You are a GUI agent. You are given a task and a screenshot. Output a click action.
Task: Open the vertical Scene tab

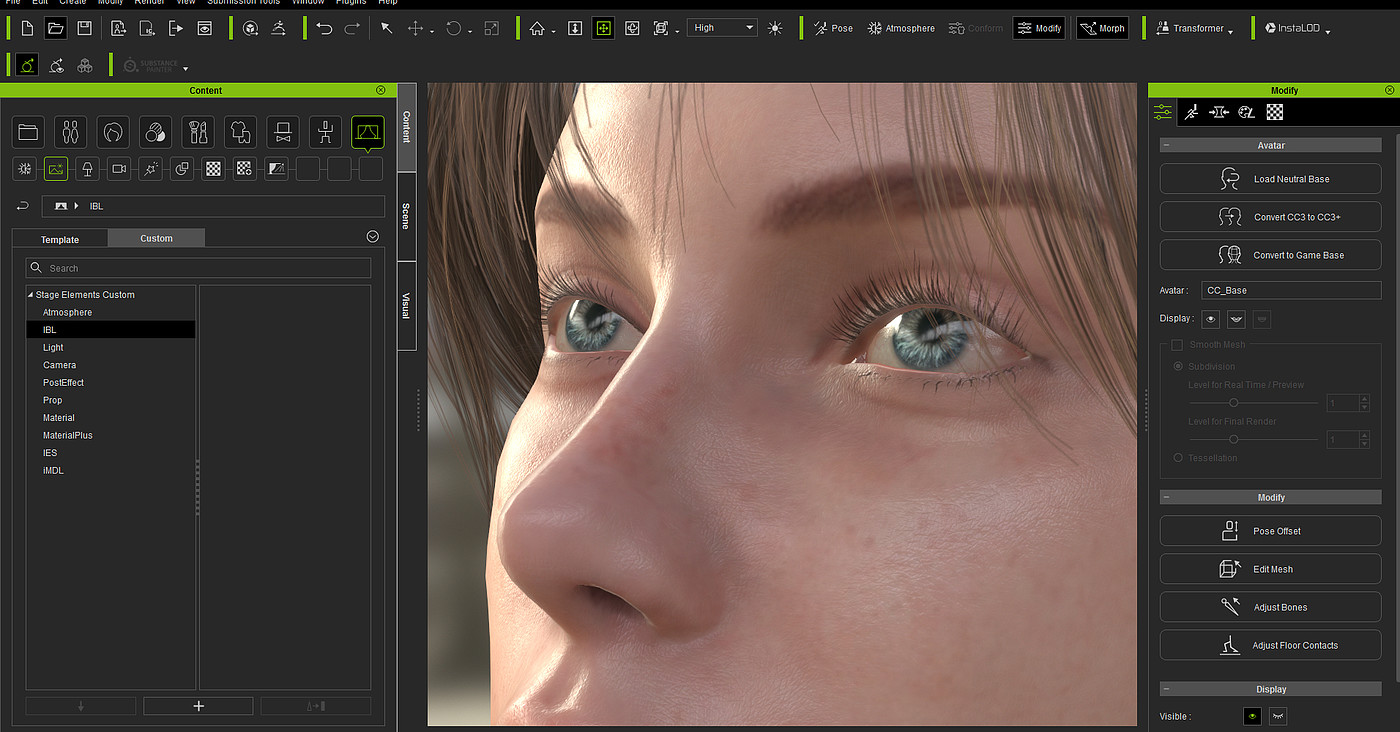coord(406,217)
